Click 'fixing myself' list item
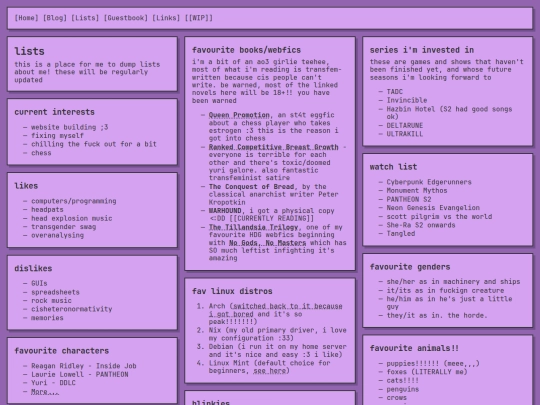Screen dimensions: 540x405 57,136
